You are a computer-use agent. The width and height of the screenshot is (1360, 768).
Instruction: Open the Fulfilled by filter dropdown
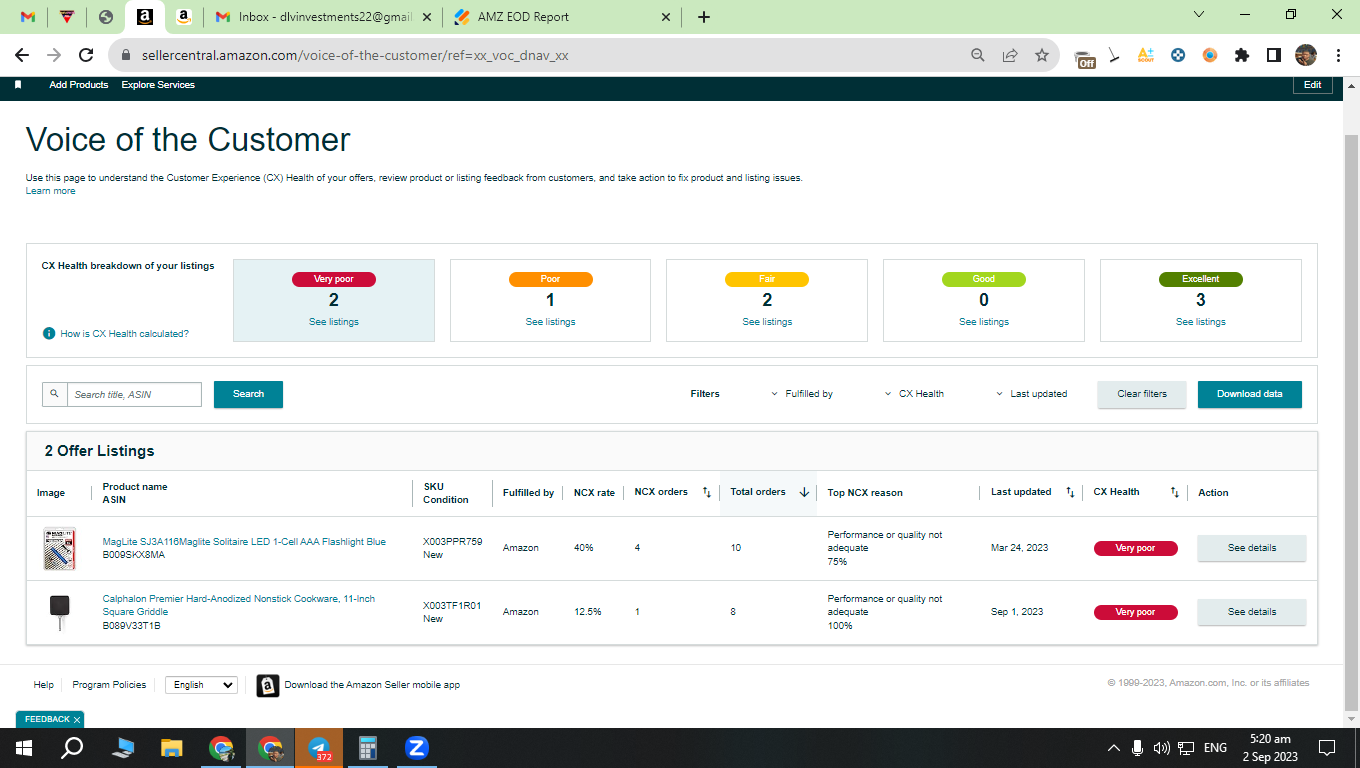click(802, 394)
